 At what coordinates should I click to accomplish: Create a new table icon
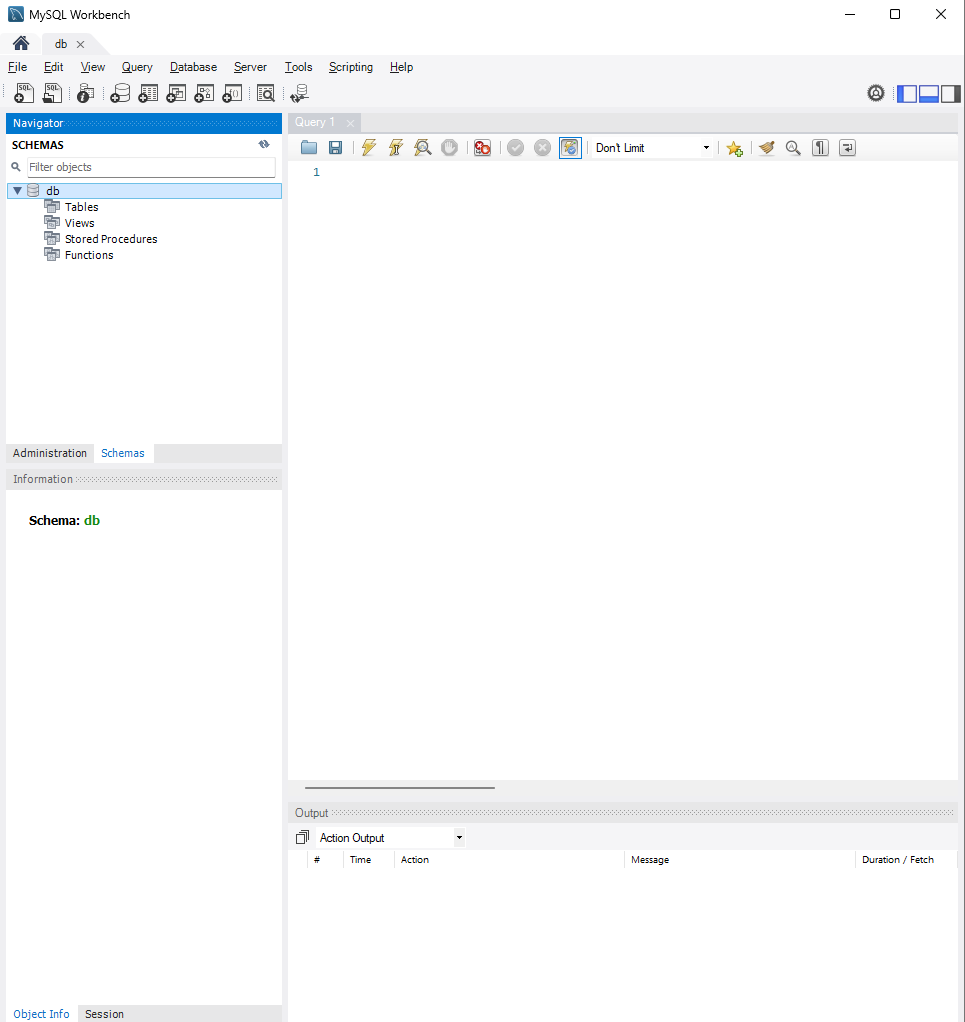pos(148,93)
